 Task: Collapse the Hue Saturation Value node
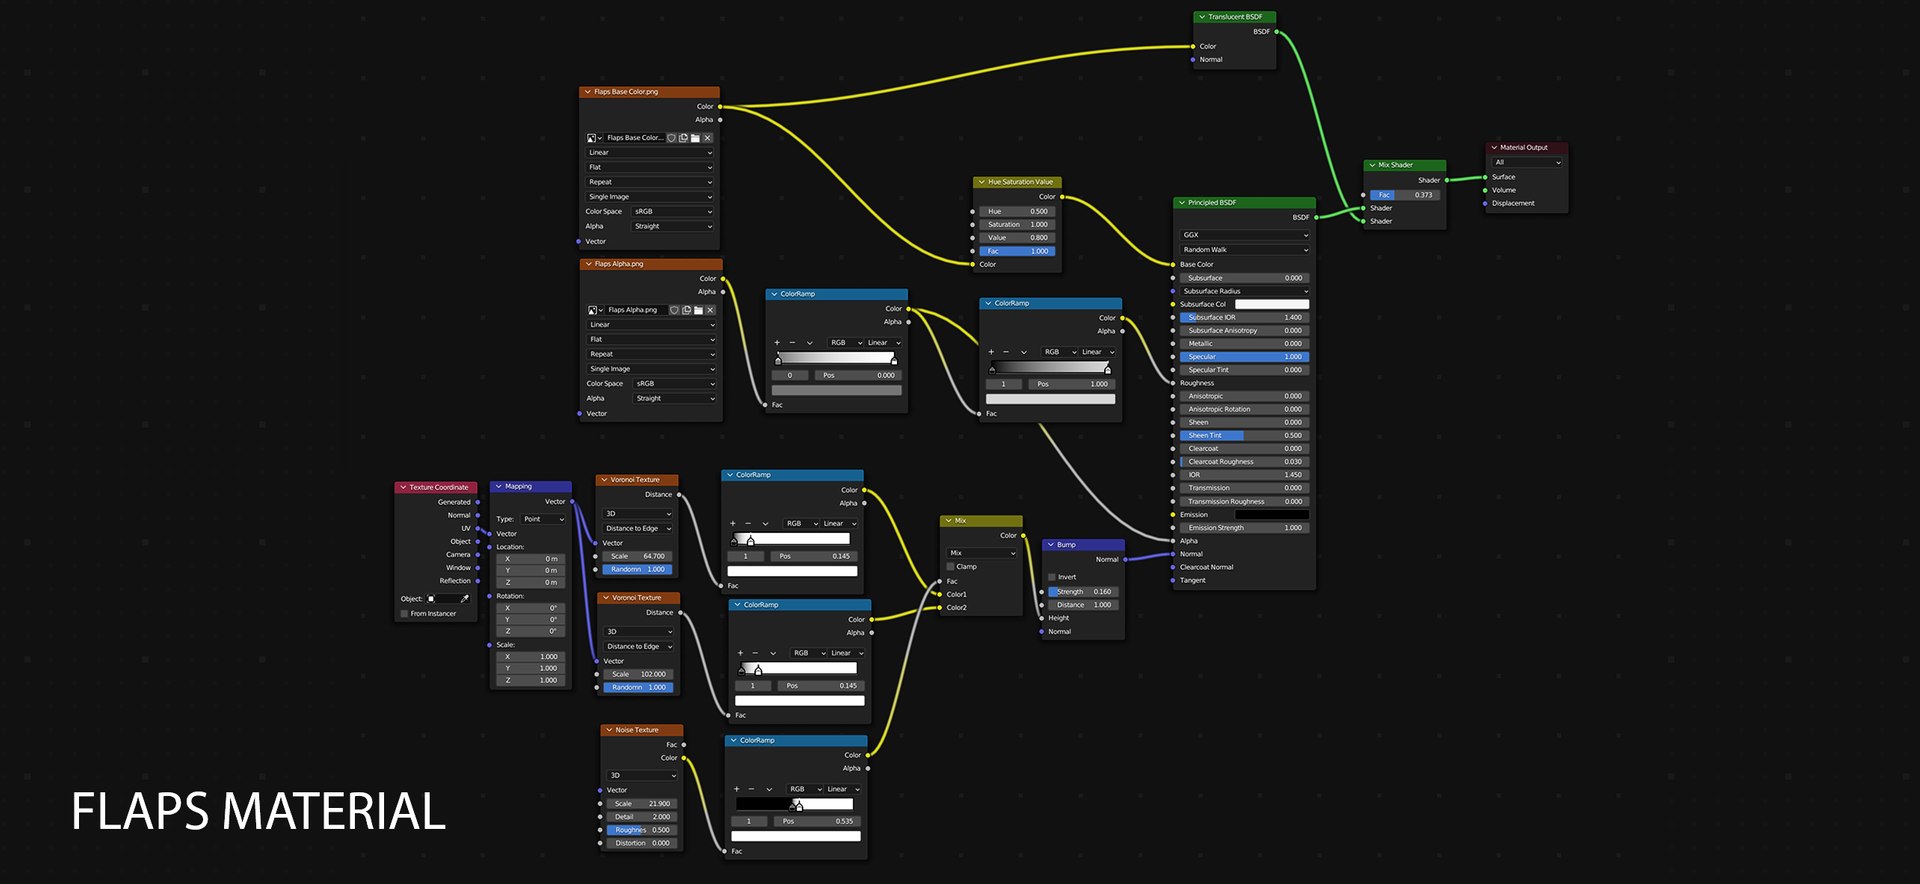tap(981, 182)
